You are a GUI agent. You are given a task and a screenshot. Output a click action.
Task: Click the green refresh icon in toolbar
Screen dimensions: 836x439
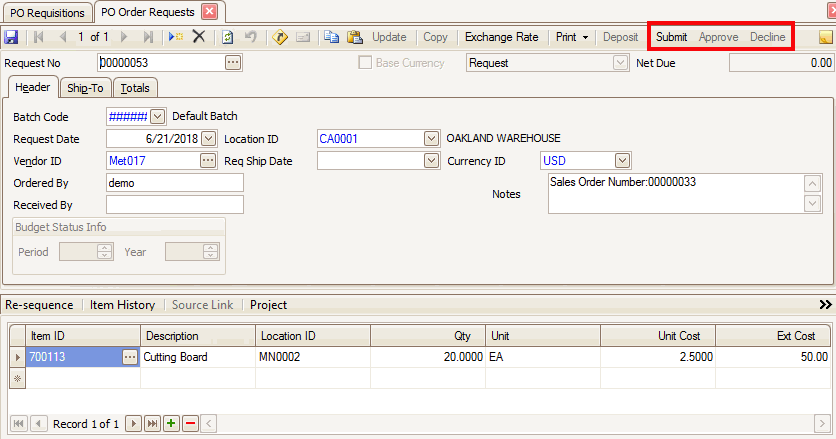pyautogui.click(x=228, y=37)
